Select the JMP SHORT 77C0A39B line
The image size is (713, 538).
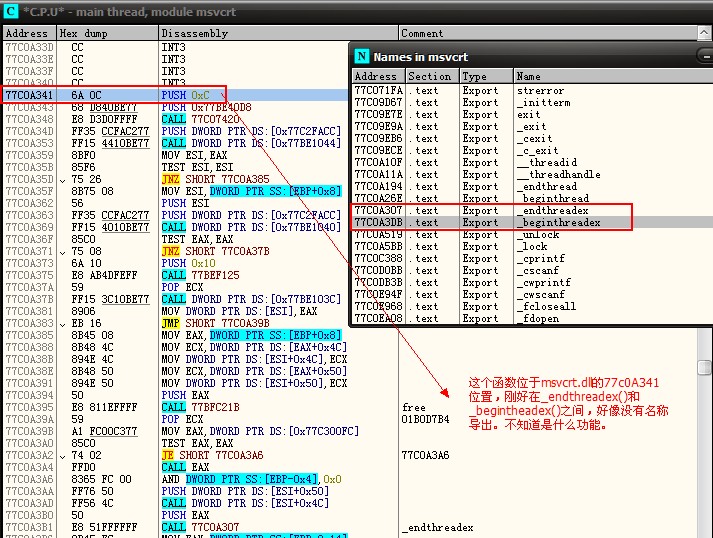click(216, 323)
